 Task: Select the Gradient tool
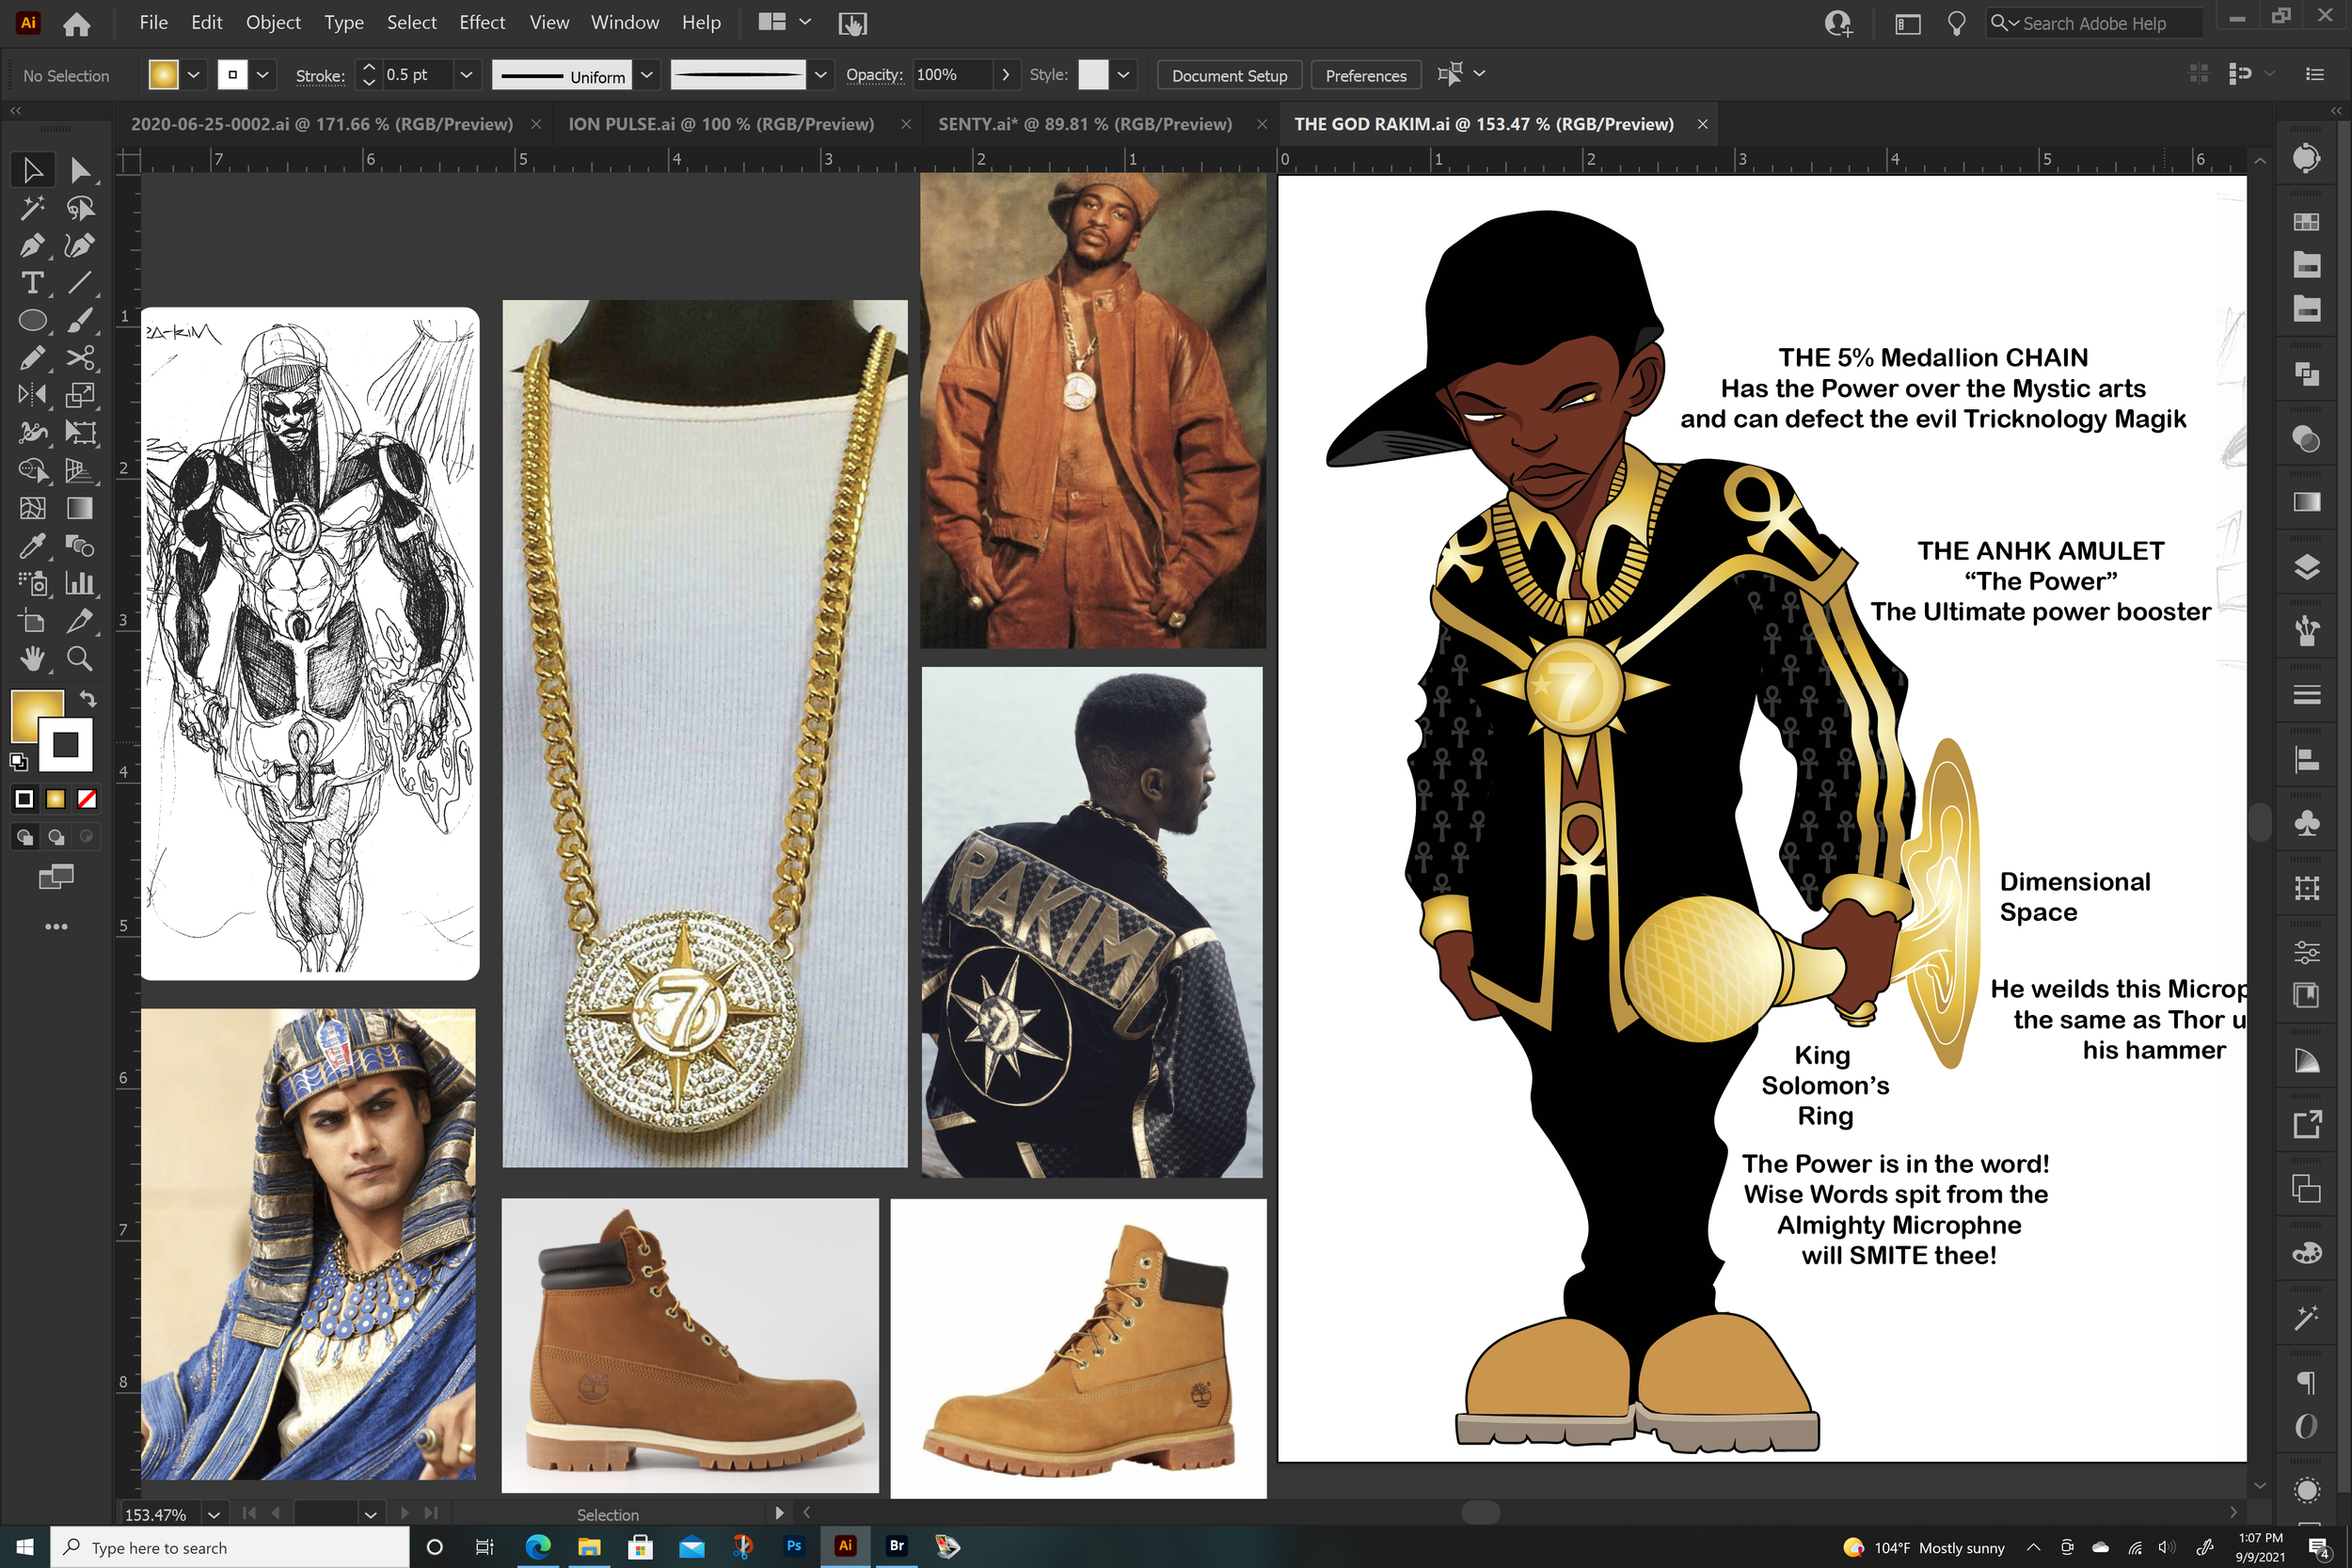tap(80, 508)
